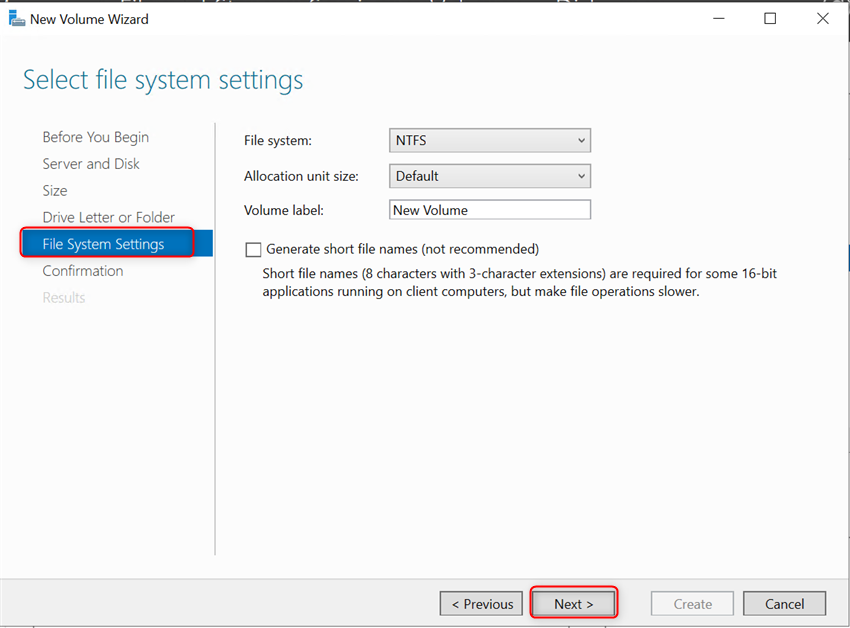This screenshot has width=850, height=628.
Task: Select the Server and Disk step
Action: point(91,164)
